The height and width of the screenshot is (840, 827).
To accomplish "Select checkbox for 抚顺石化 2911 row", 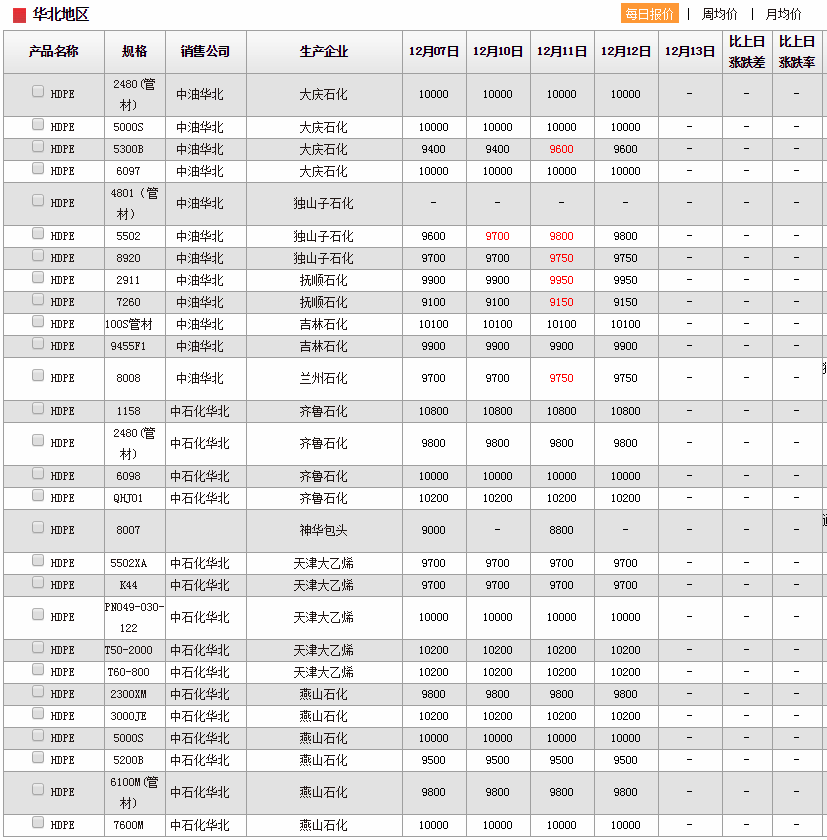I will (37, 277).
